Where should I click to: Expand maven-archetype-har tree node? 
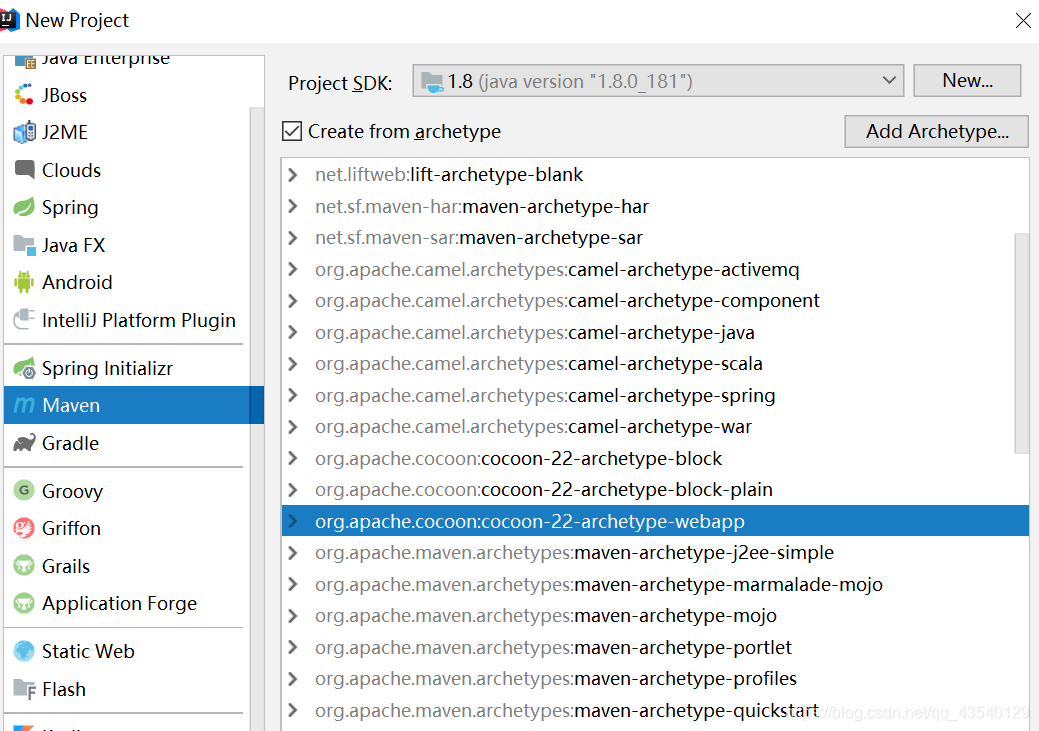(x=292, y=206)
